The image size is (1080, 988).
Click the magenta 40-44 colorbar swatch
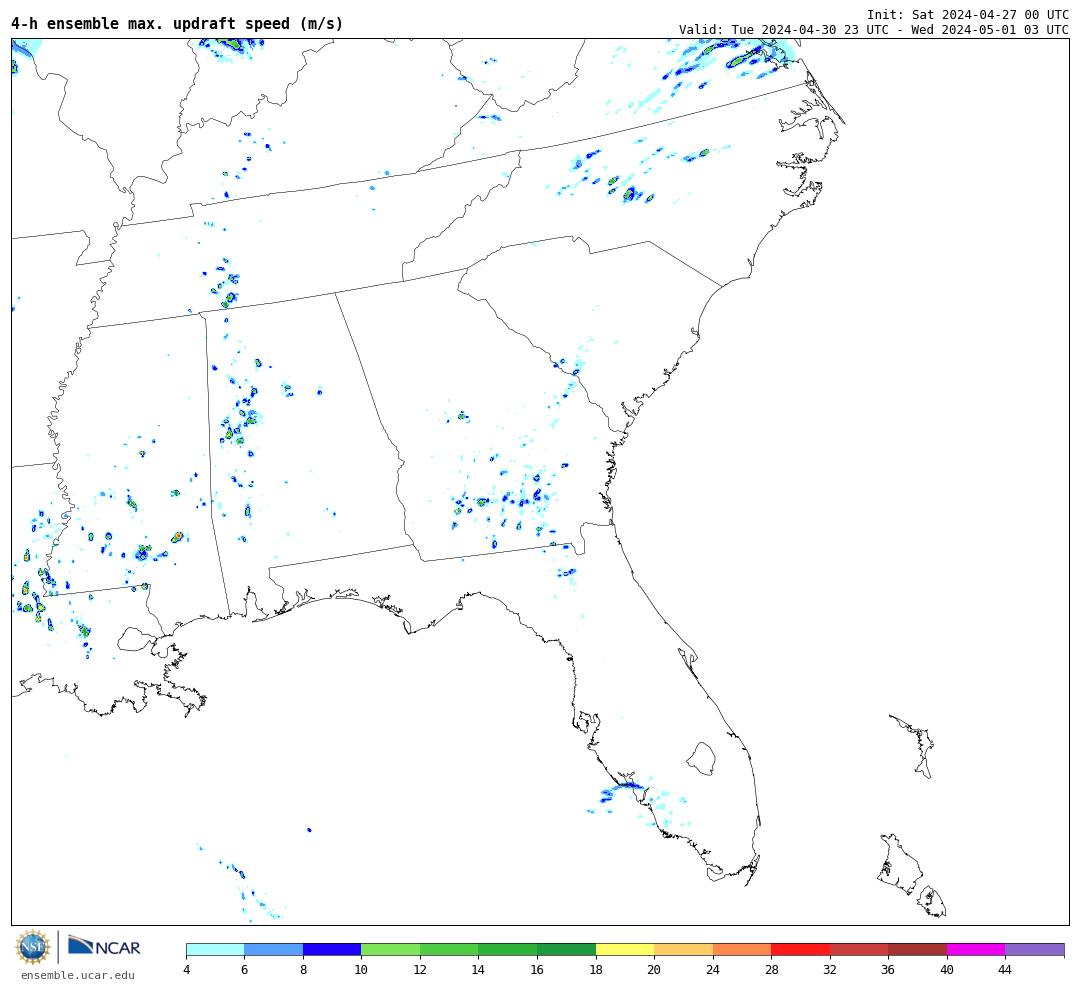[x=976, y=949]
